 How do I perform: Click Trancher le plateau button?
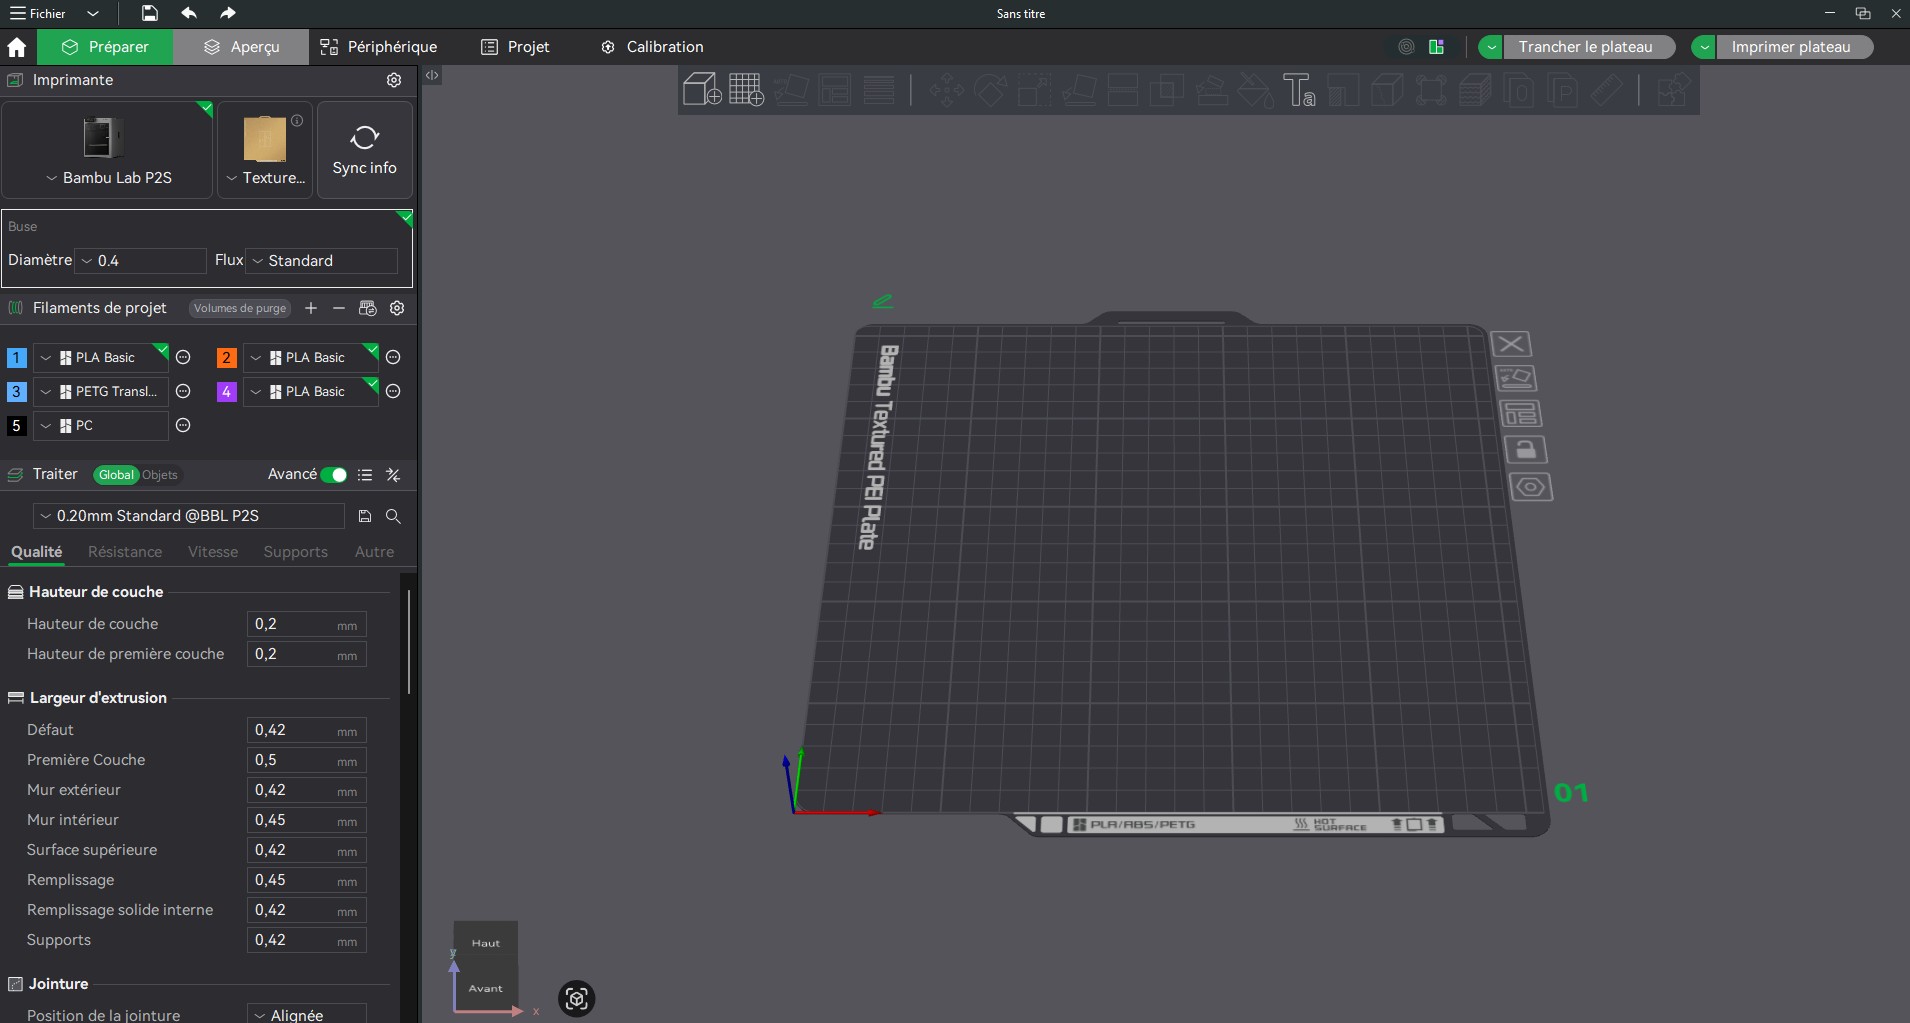click(1585, 47)
